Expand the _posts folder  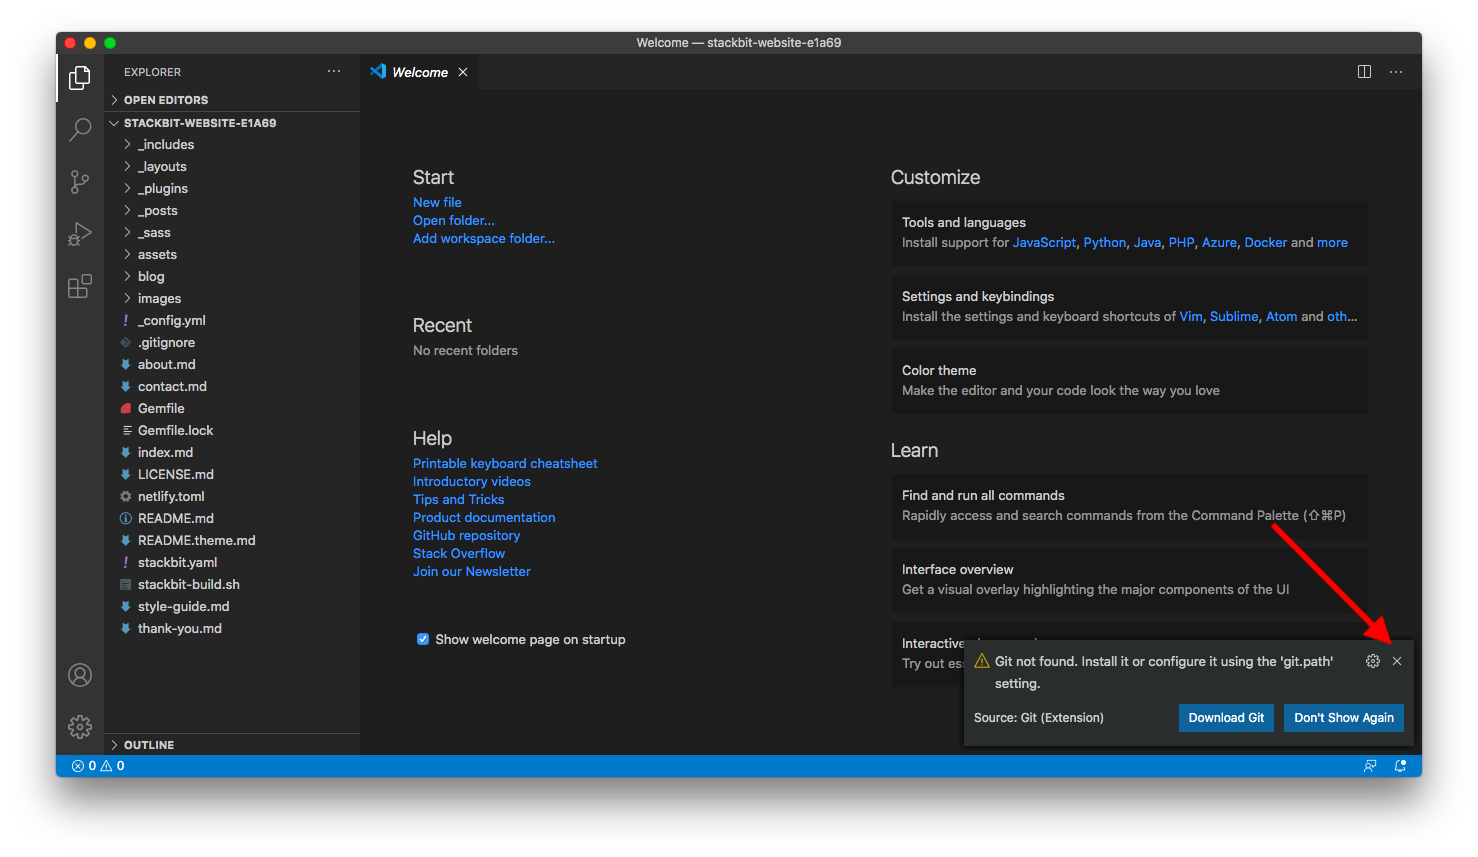[x=232, y=211]
